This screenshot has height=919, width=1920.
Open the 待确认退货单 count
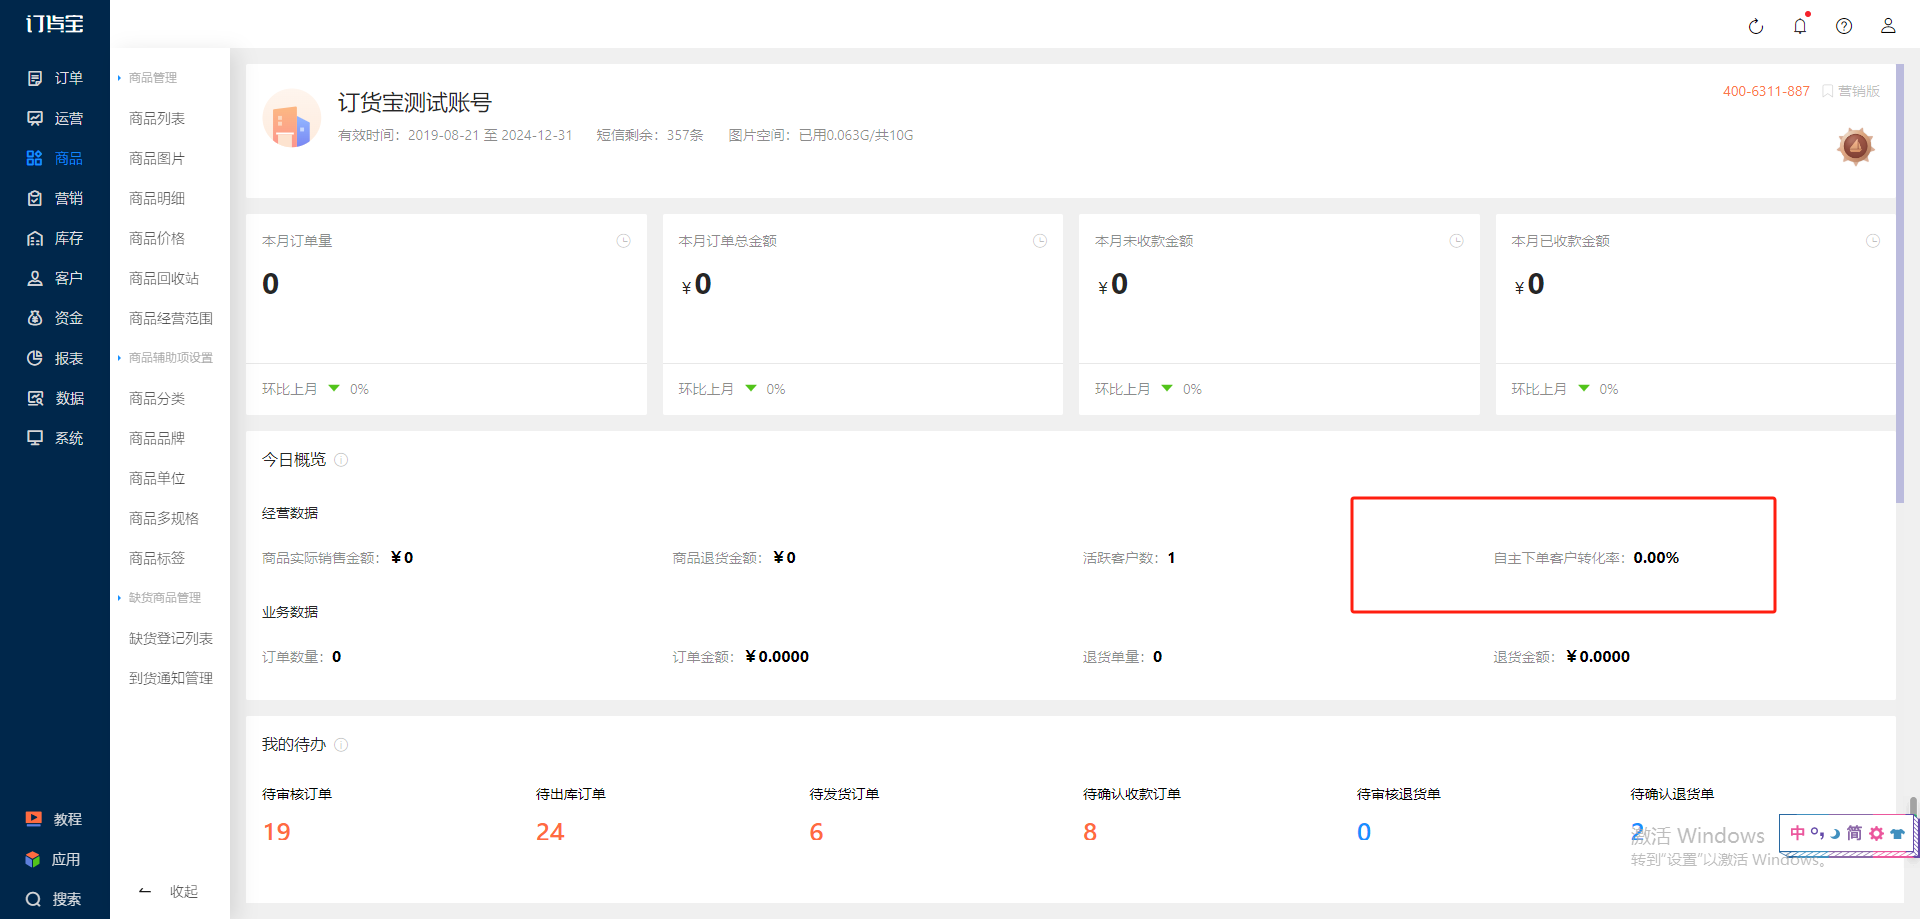click(1638, 832)
